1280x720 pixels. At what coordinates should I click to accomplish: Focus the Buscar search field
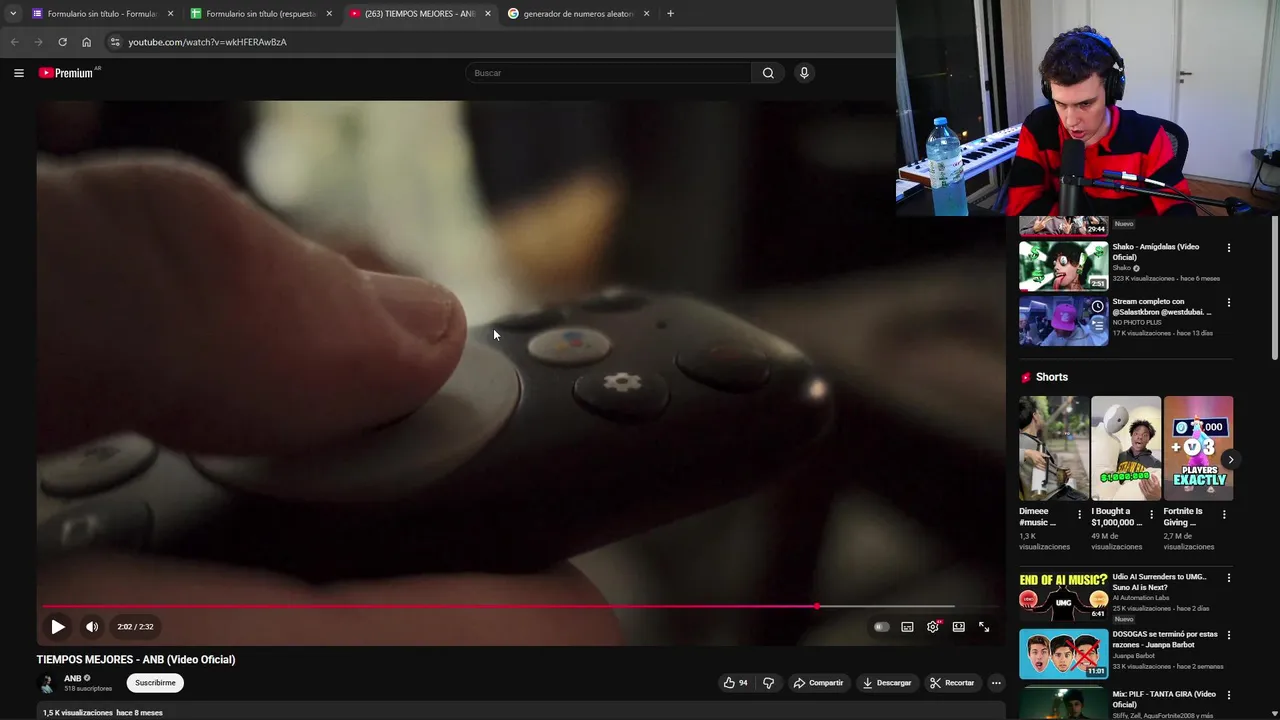click(608, 73)
